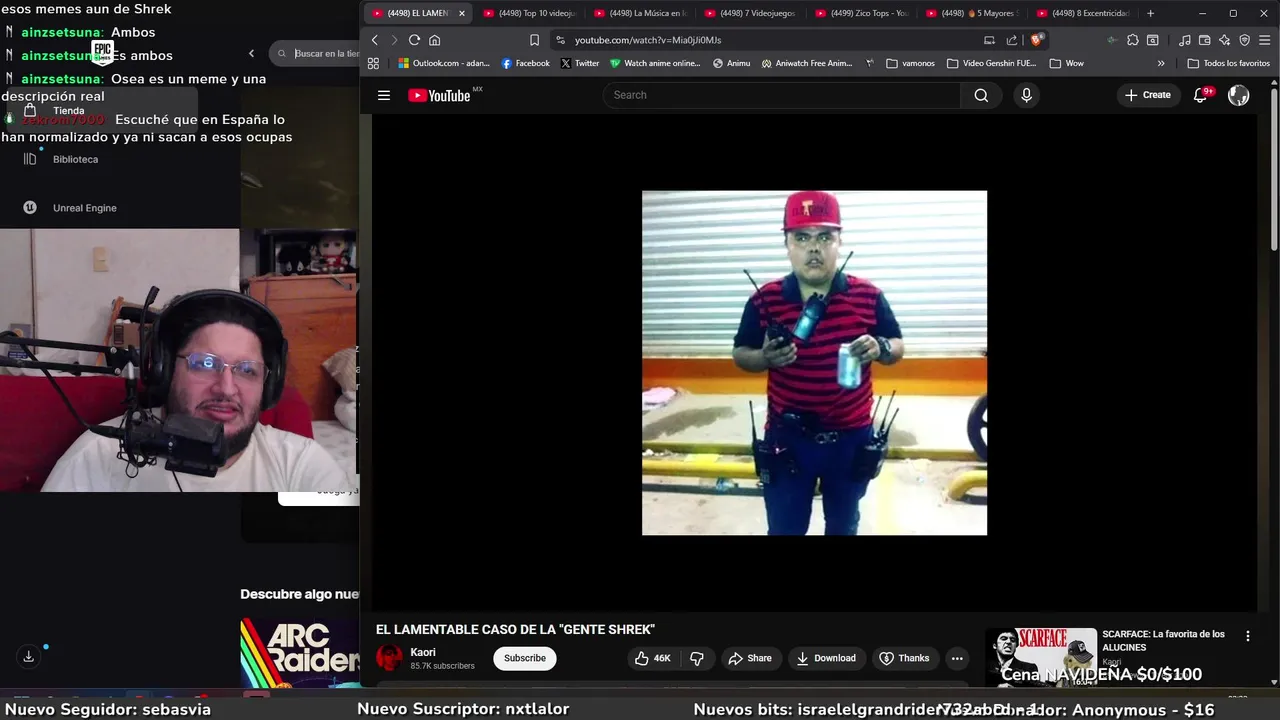Open Kaori channel name link
Screen dimensions: 1280x720
tap(423, 652)
